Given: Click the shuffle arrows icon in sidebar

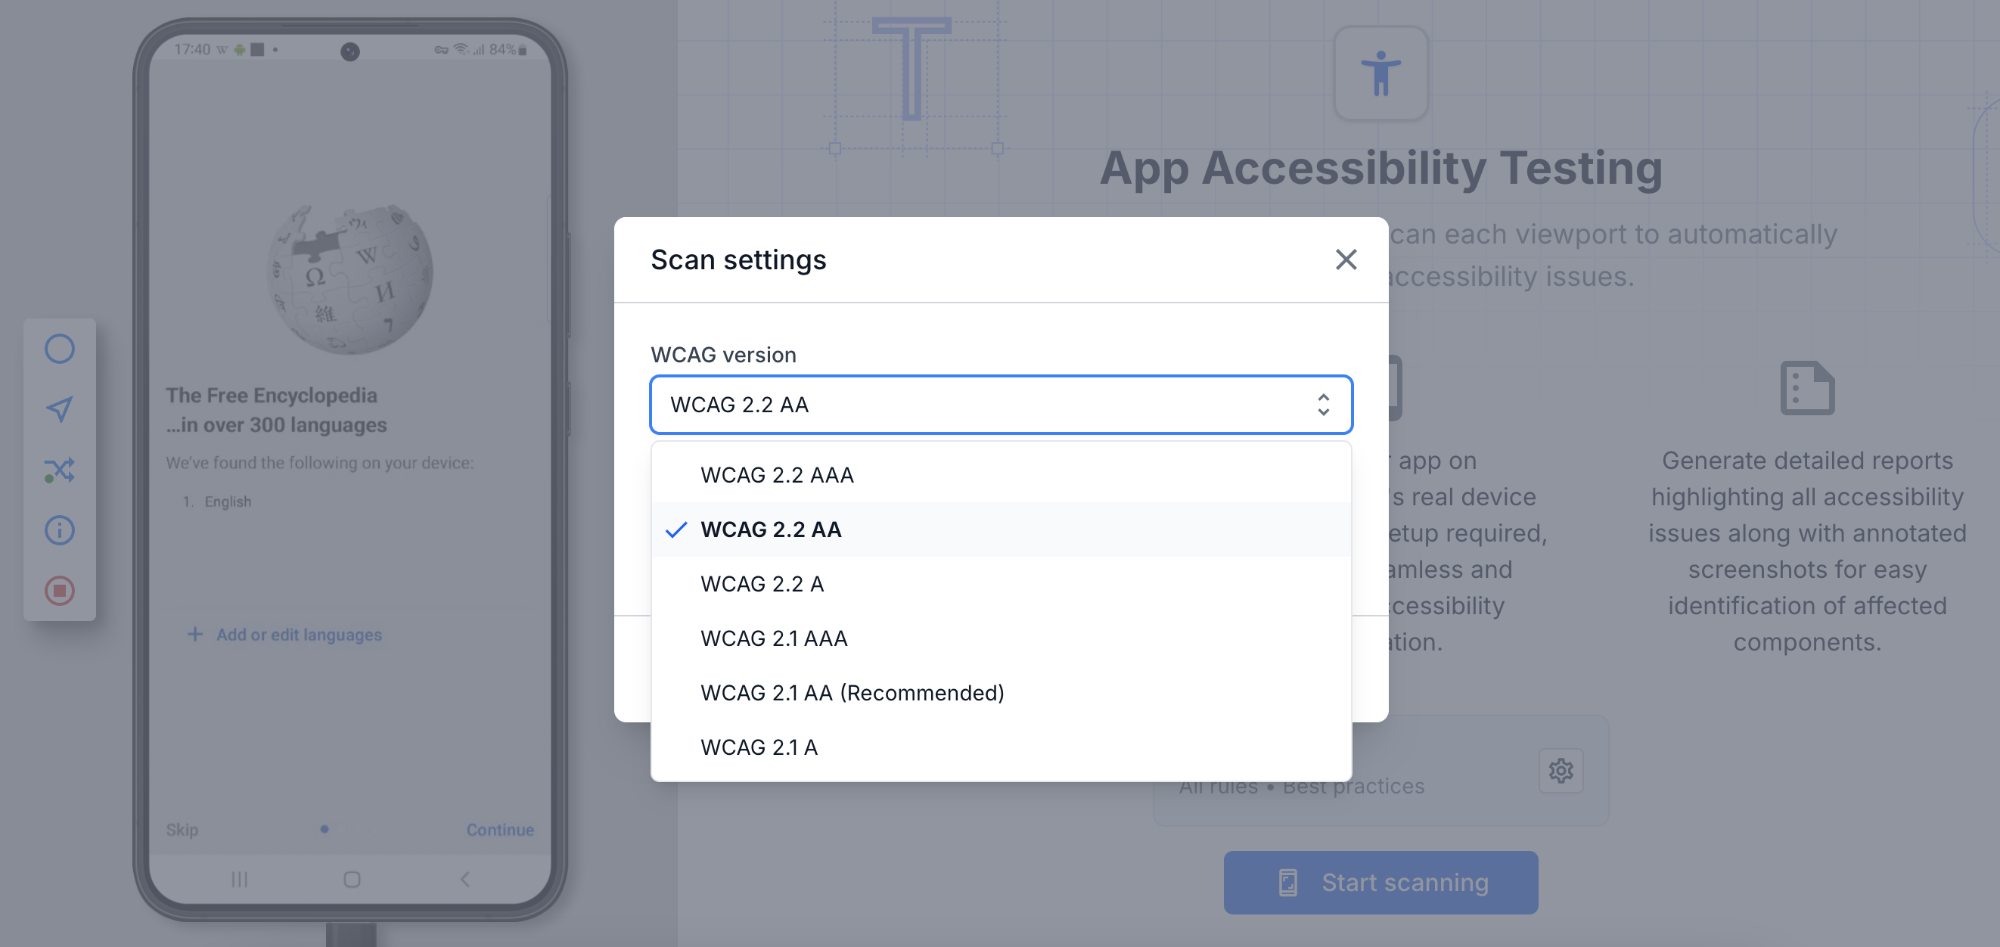Looking at the screenshot, I should pos(60,470).
